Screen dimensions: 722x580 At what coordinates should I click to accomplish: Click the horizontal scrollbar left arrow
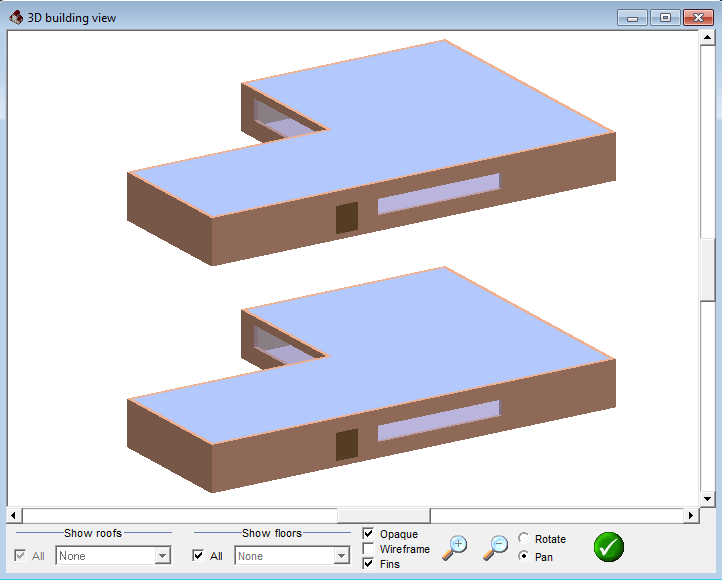click(13, 516)
